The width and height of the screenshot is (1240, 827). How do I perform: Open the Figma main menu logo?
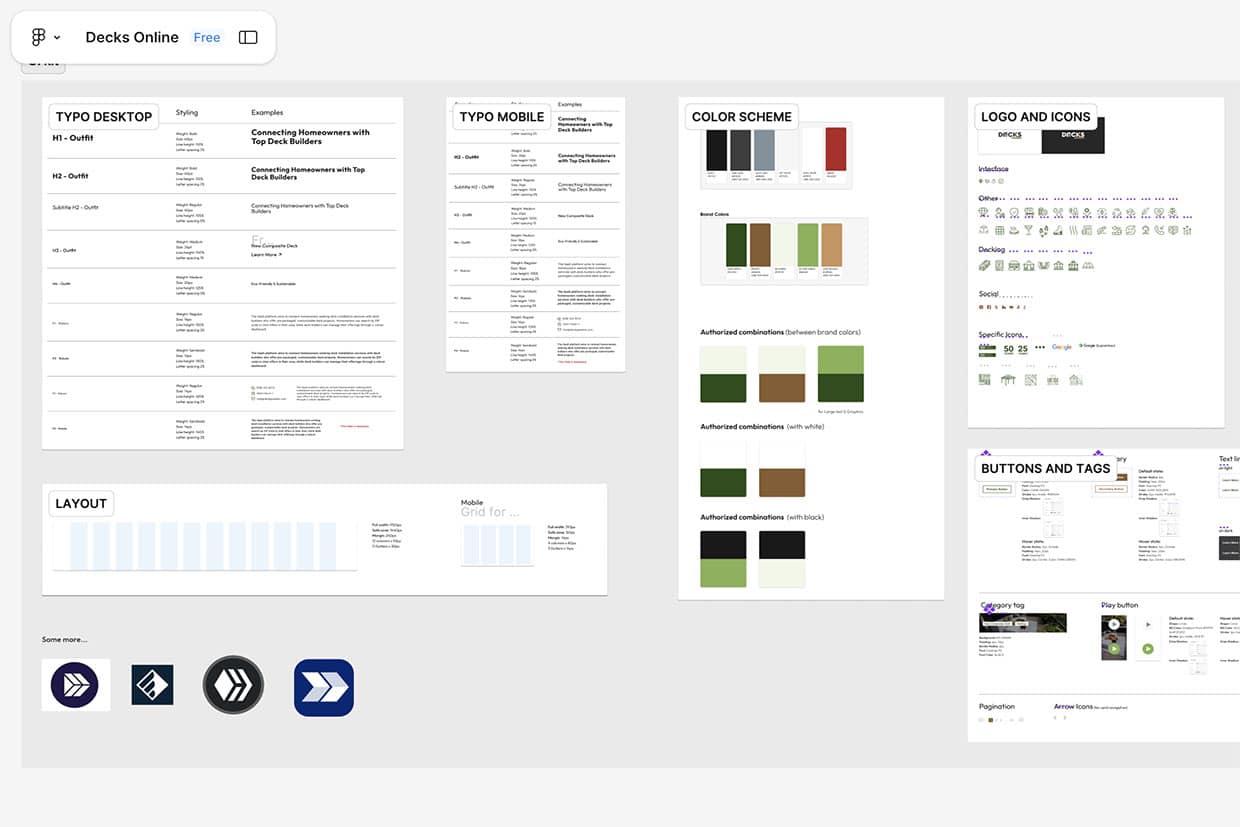pos(38,37)
